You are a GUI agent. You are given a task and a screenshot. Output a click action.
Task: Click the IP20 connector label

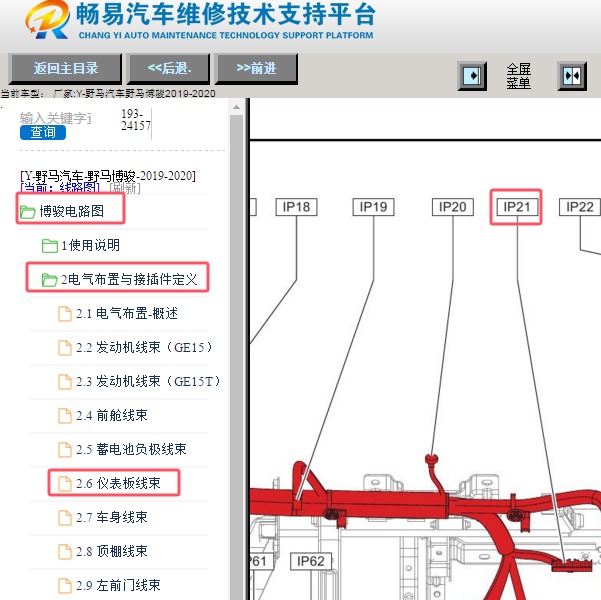point(453,207)
